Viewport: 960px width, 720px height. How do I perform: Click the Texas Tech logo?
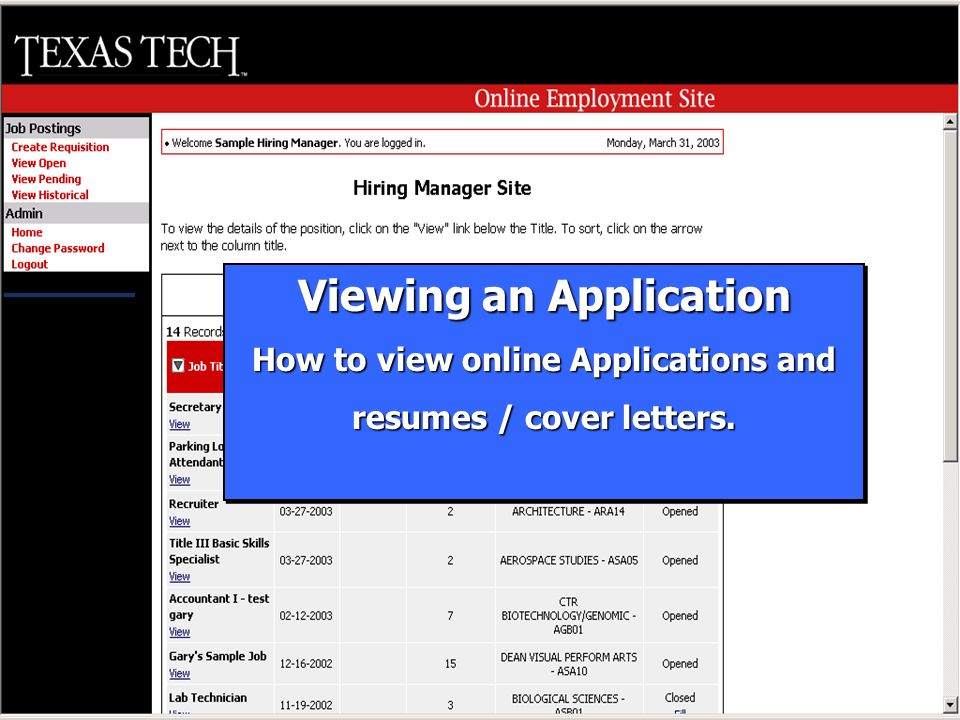[x=130, y=54]
